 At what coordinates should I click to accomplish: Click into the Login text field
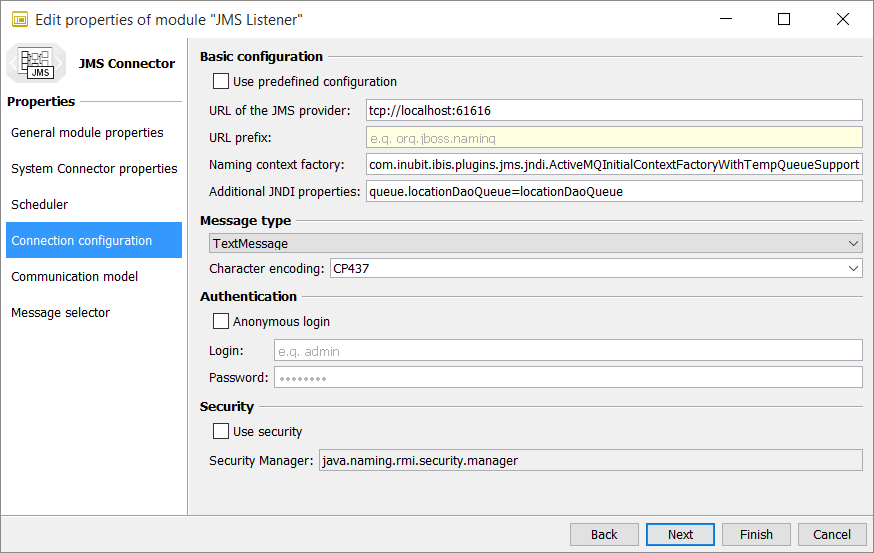pyautogui.click(x=567, y=350)
